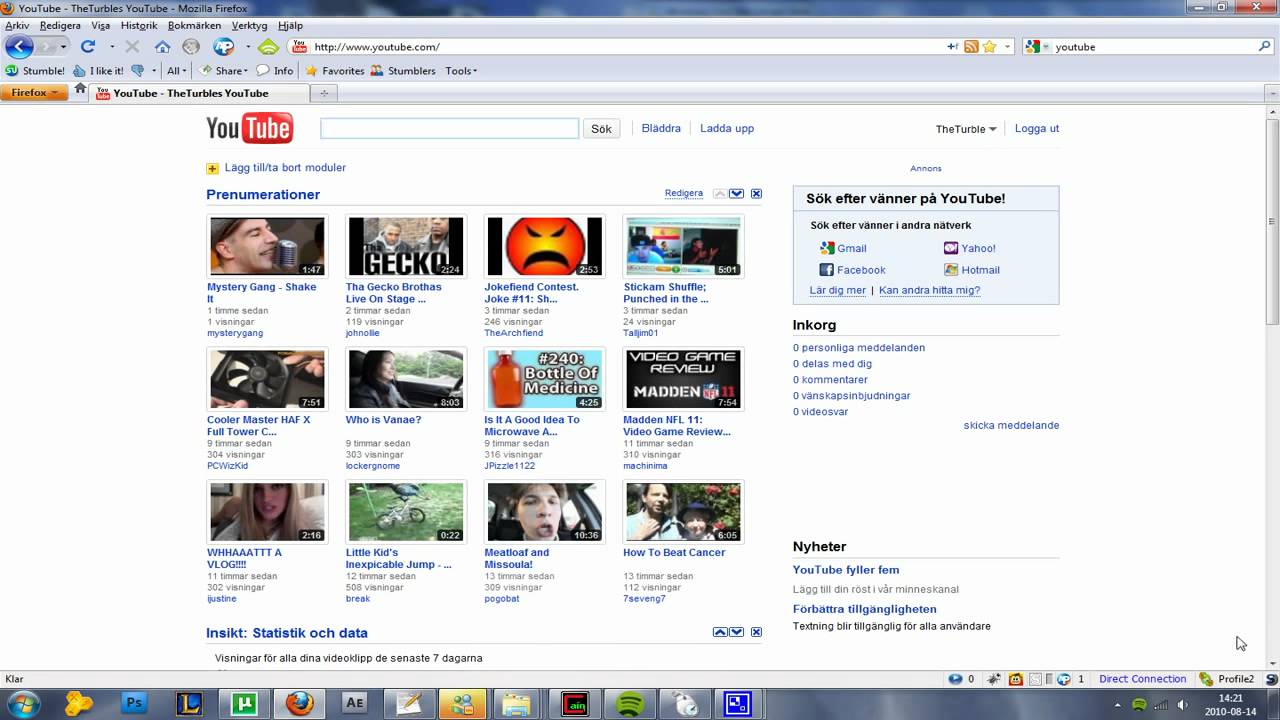Click the I like it! thumbs-up
1280x720 pixels.
coord(98,71)
